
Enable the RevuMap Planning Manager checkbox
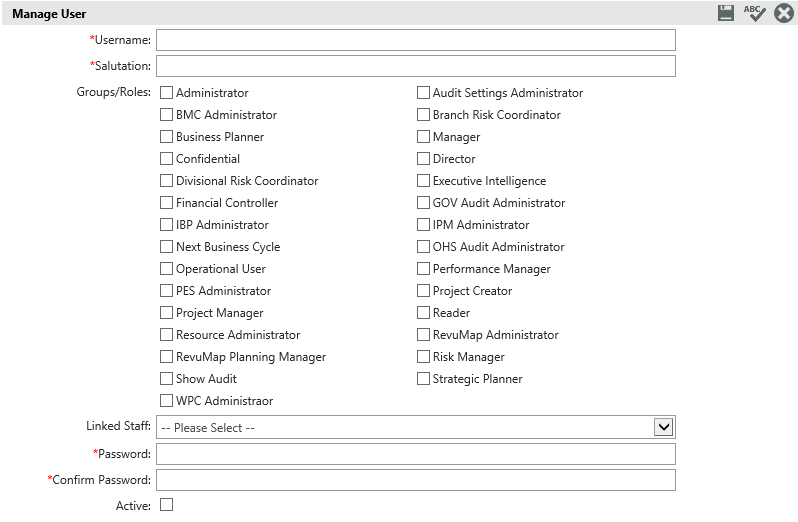tap(167, 357)
